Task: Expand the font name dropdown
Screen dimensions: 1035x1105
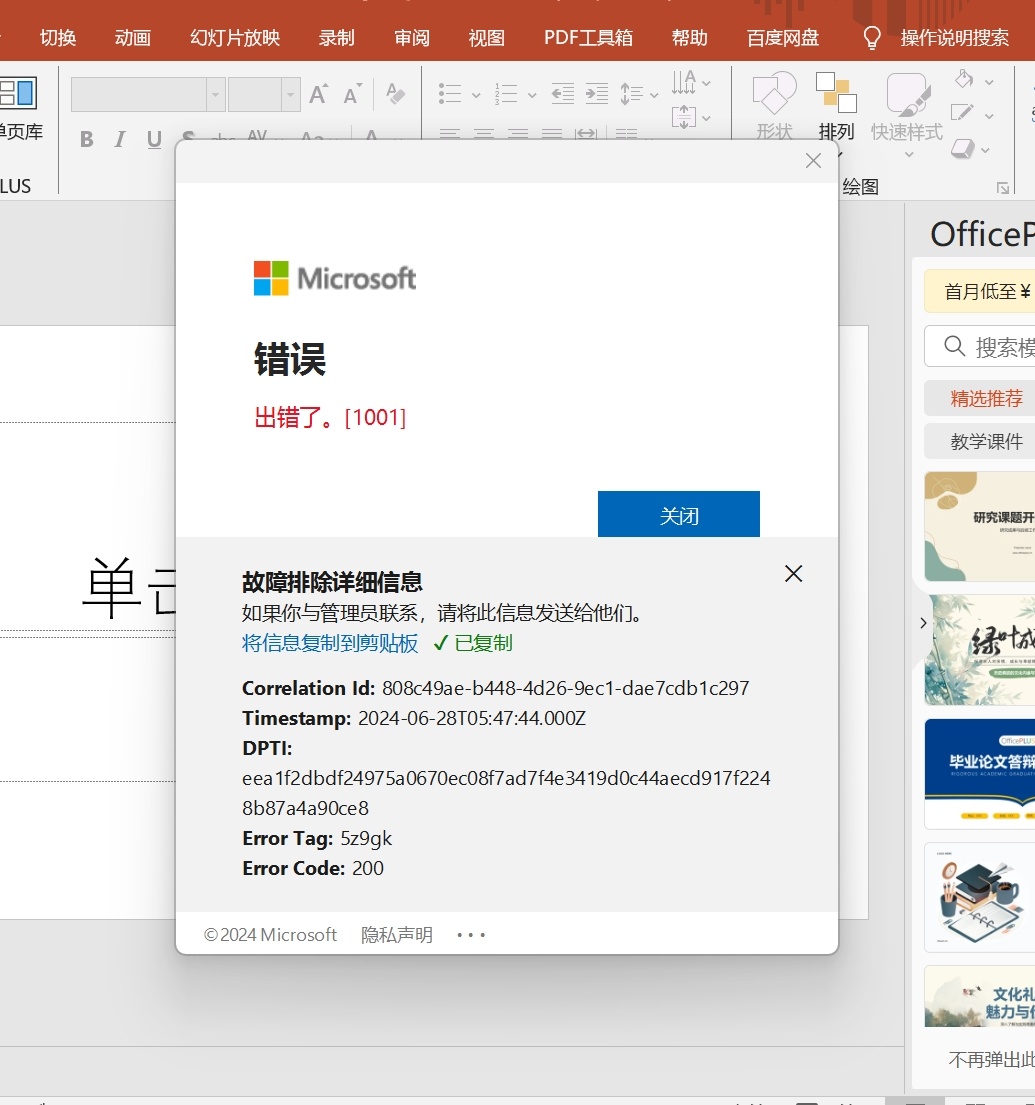Action: pyautogui.click(x=216, y=94)
